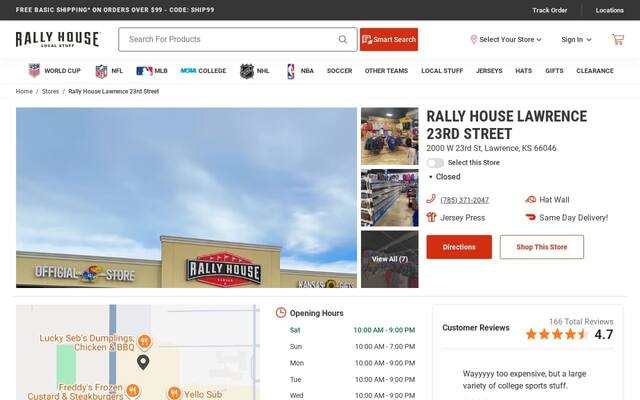Click the Smart Search icon
The width and height of the screenshot is (640, 400).
[367, 40]
